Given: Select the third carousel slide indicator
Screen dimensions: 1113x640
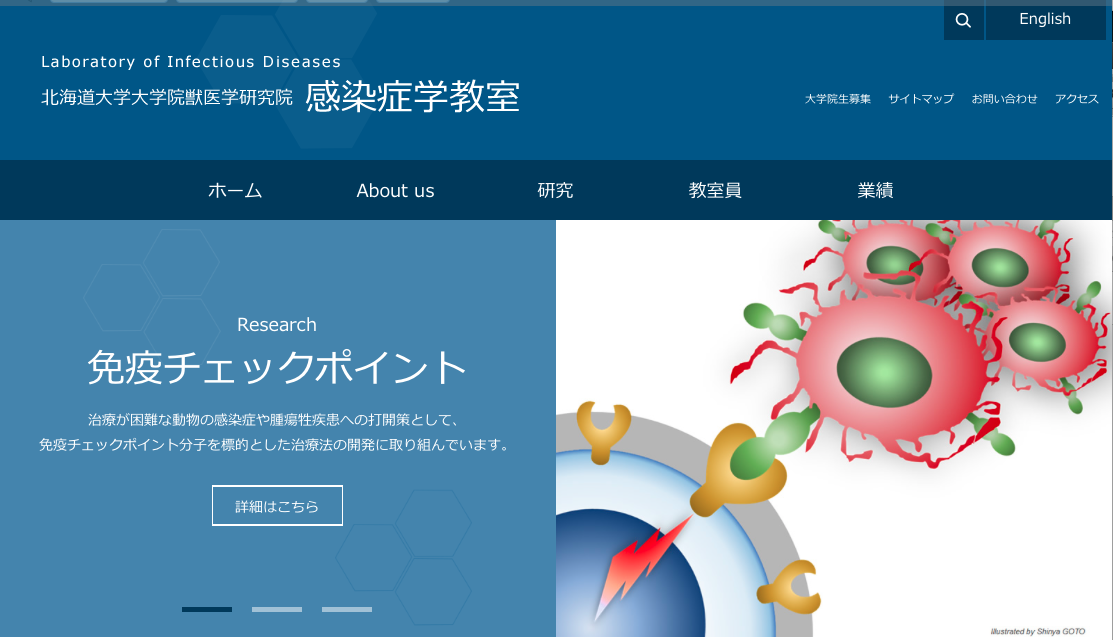Looking at the screenshot, I should tap(347, 609).
